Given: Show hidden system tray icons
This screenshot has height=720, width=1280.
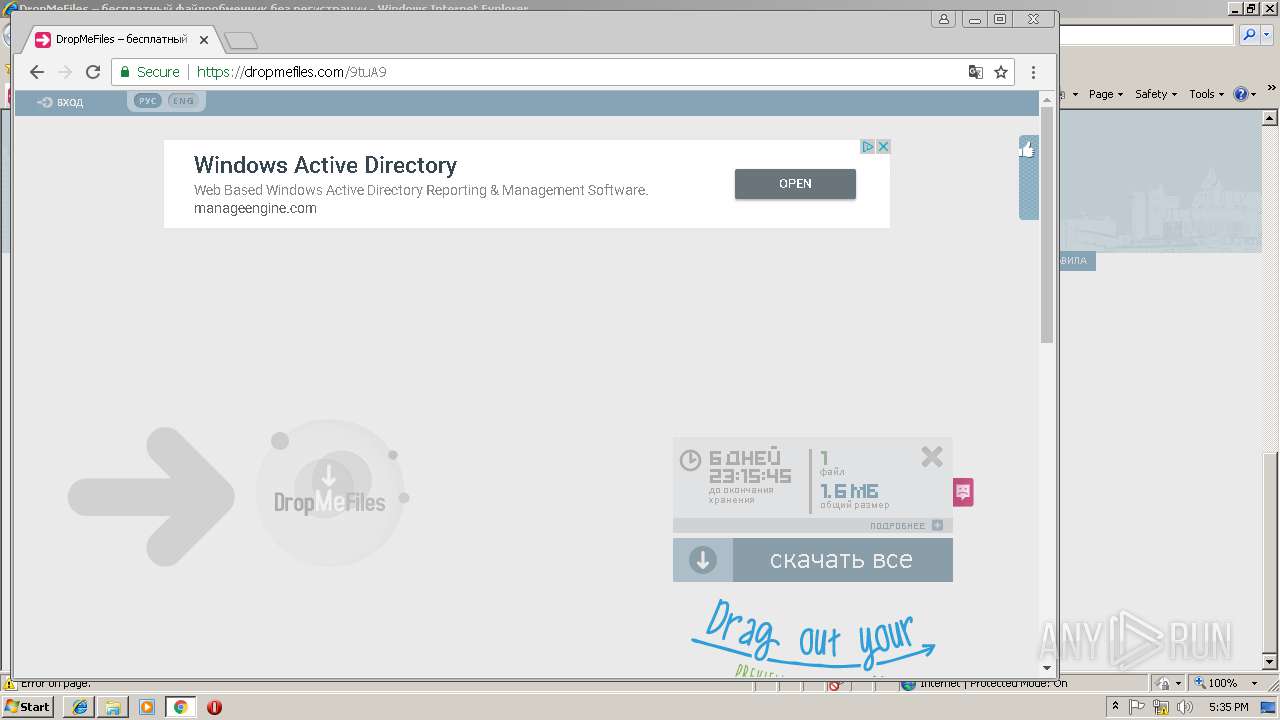Looking at the screenshot, I should (x=1117, y=707).
